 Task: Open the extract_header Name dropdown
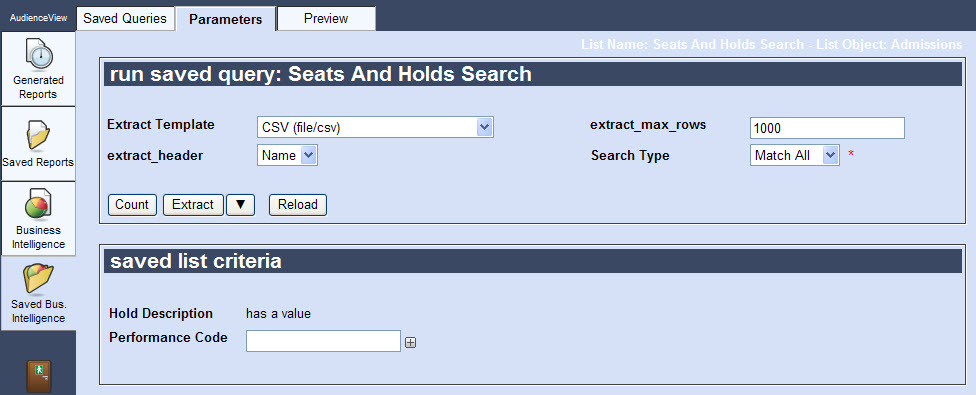click(x=288, y=156)
